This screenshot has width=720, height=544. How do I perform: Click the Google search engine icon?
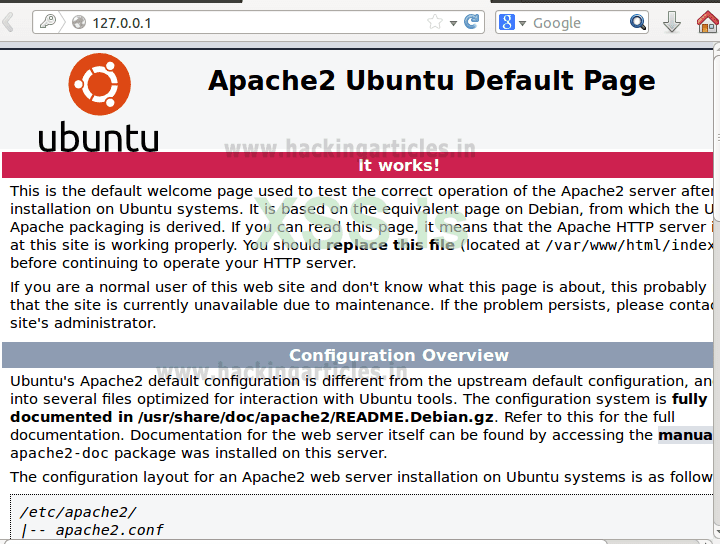[x=506, y=22]
